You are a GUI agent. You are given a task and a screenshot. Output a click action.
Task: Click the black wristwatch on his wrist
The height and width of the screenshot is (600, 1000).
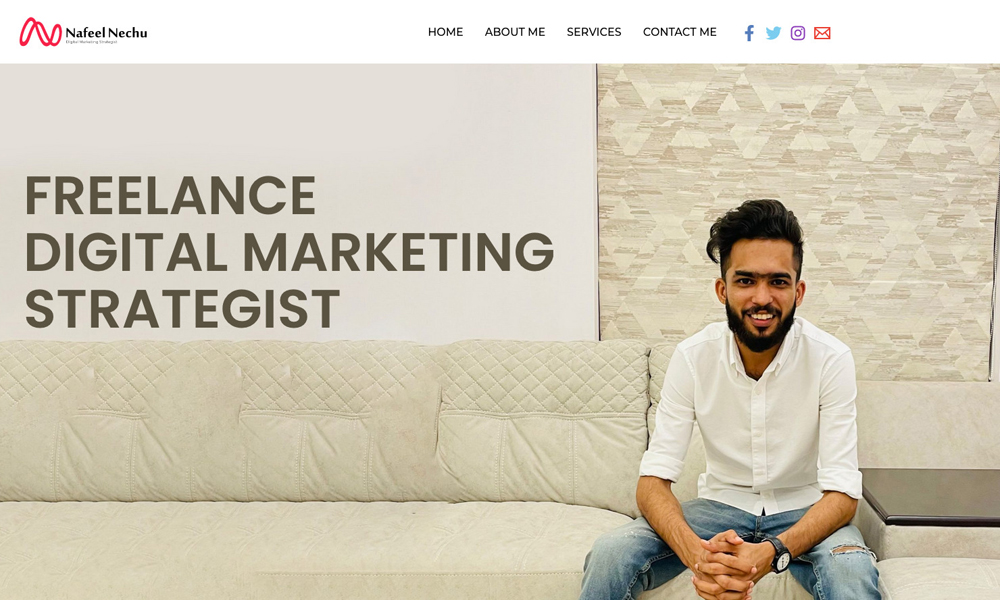coord(779,554)
